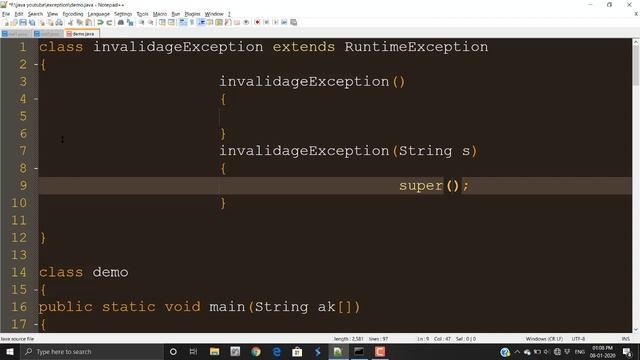Toggle INS insert mode in status bar
640x360 pixels.
point(625,339)
